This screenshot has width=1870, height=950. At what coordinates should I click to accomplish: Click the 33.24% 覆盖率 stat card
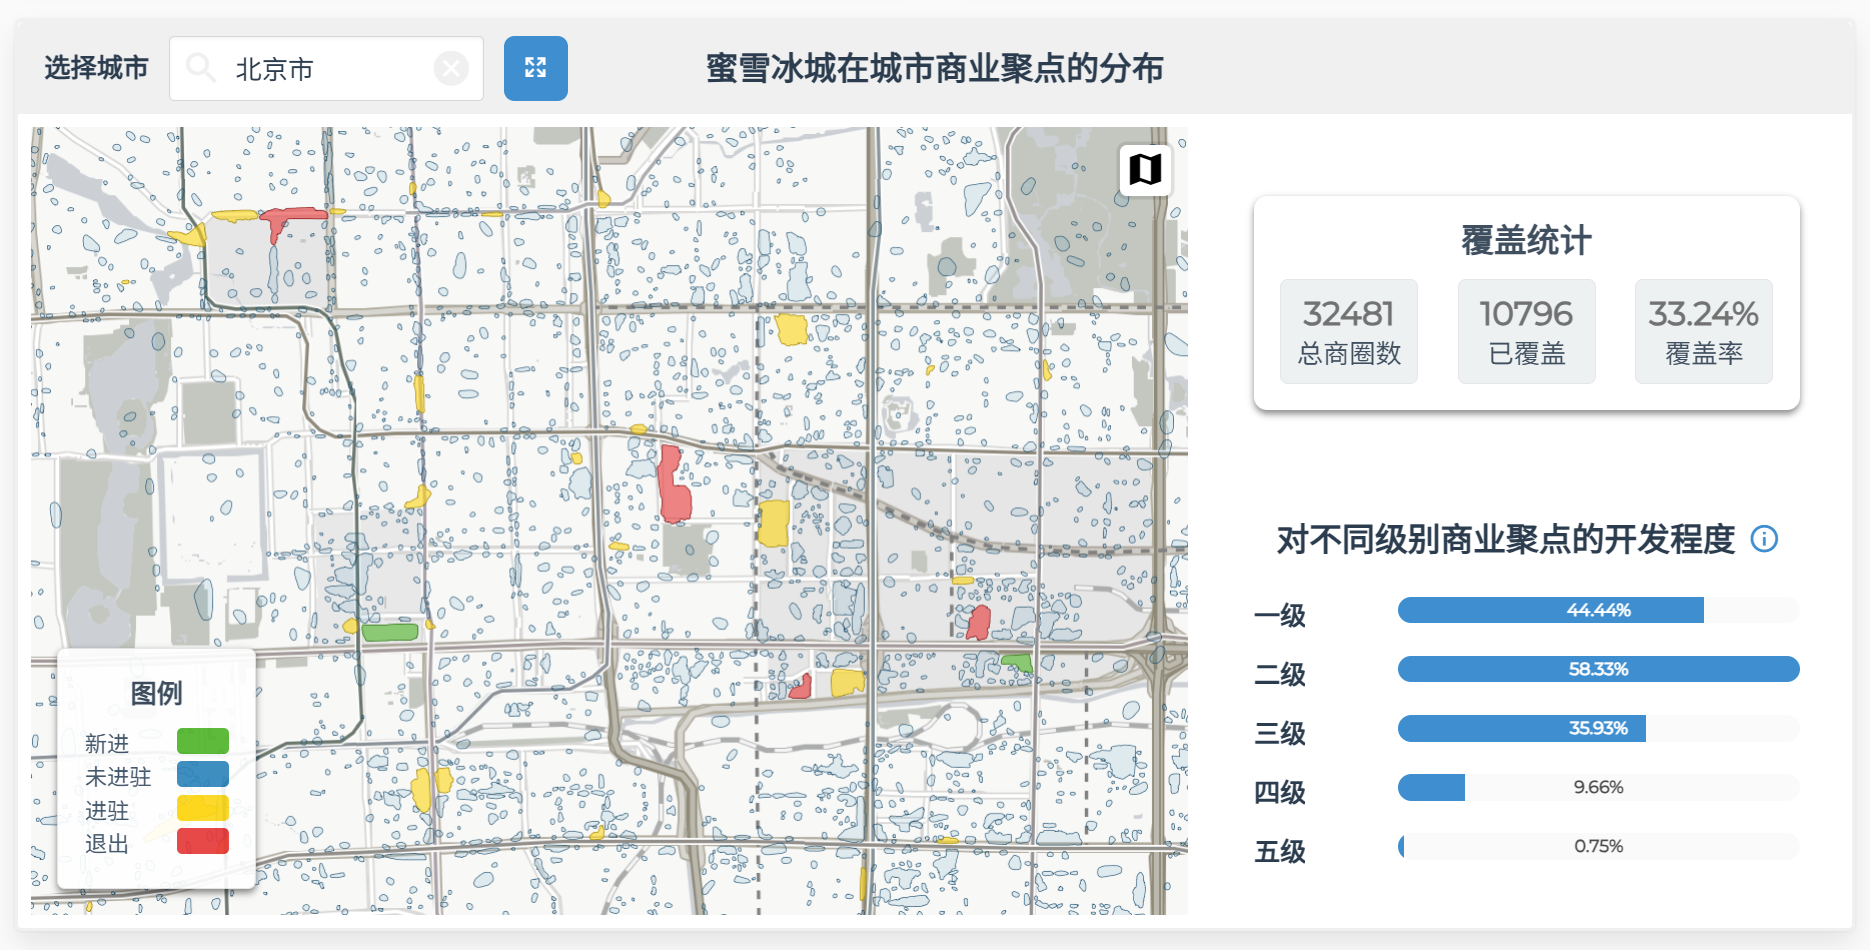pyautogui.click(x=1704, y=332)
